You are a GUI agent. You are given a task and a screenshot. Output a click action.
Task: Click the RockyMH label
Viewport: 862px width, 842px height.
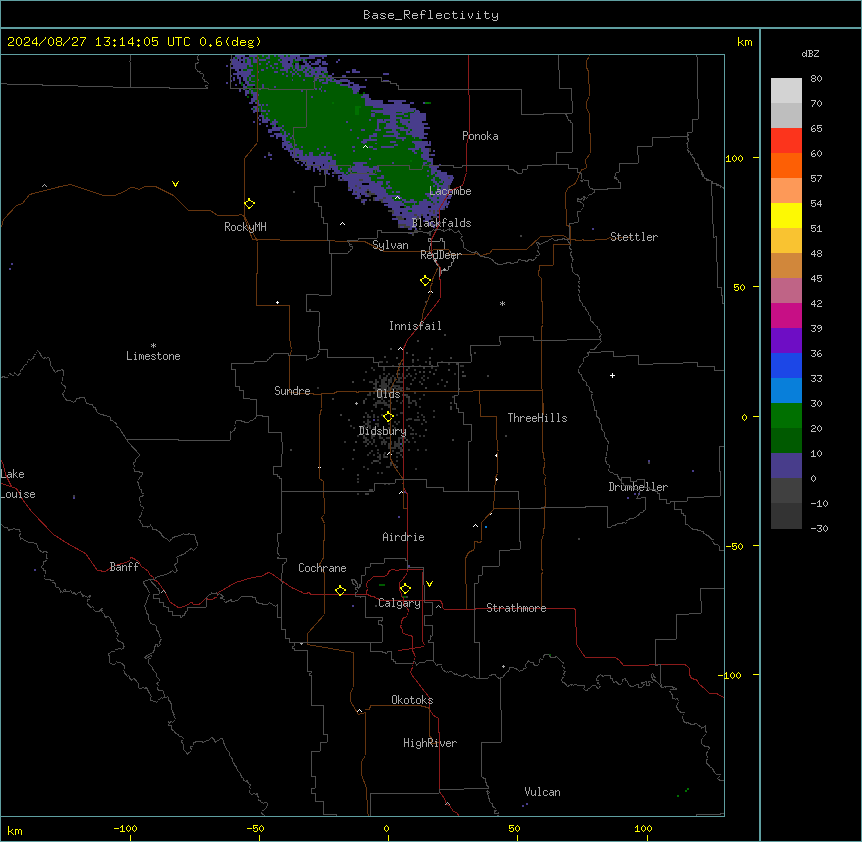(x=245, y=227)
